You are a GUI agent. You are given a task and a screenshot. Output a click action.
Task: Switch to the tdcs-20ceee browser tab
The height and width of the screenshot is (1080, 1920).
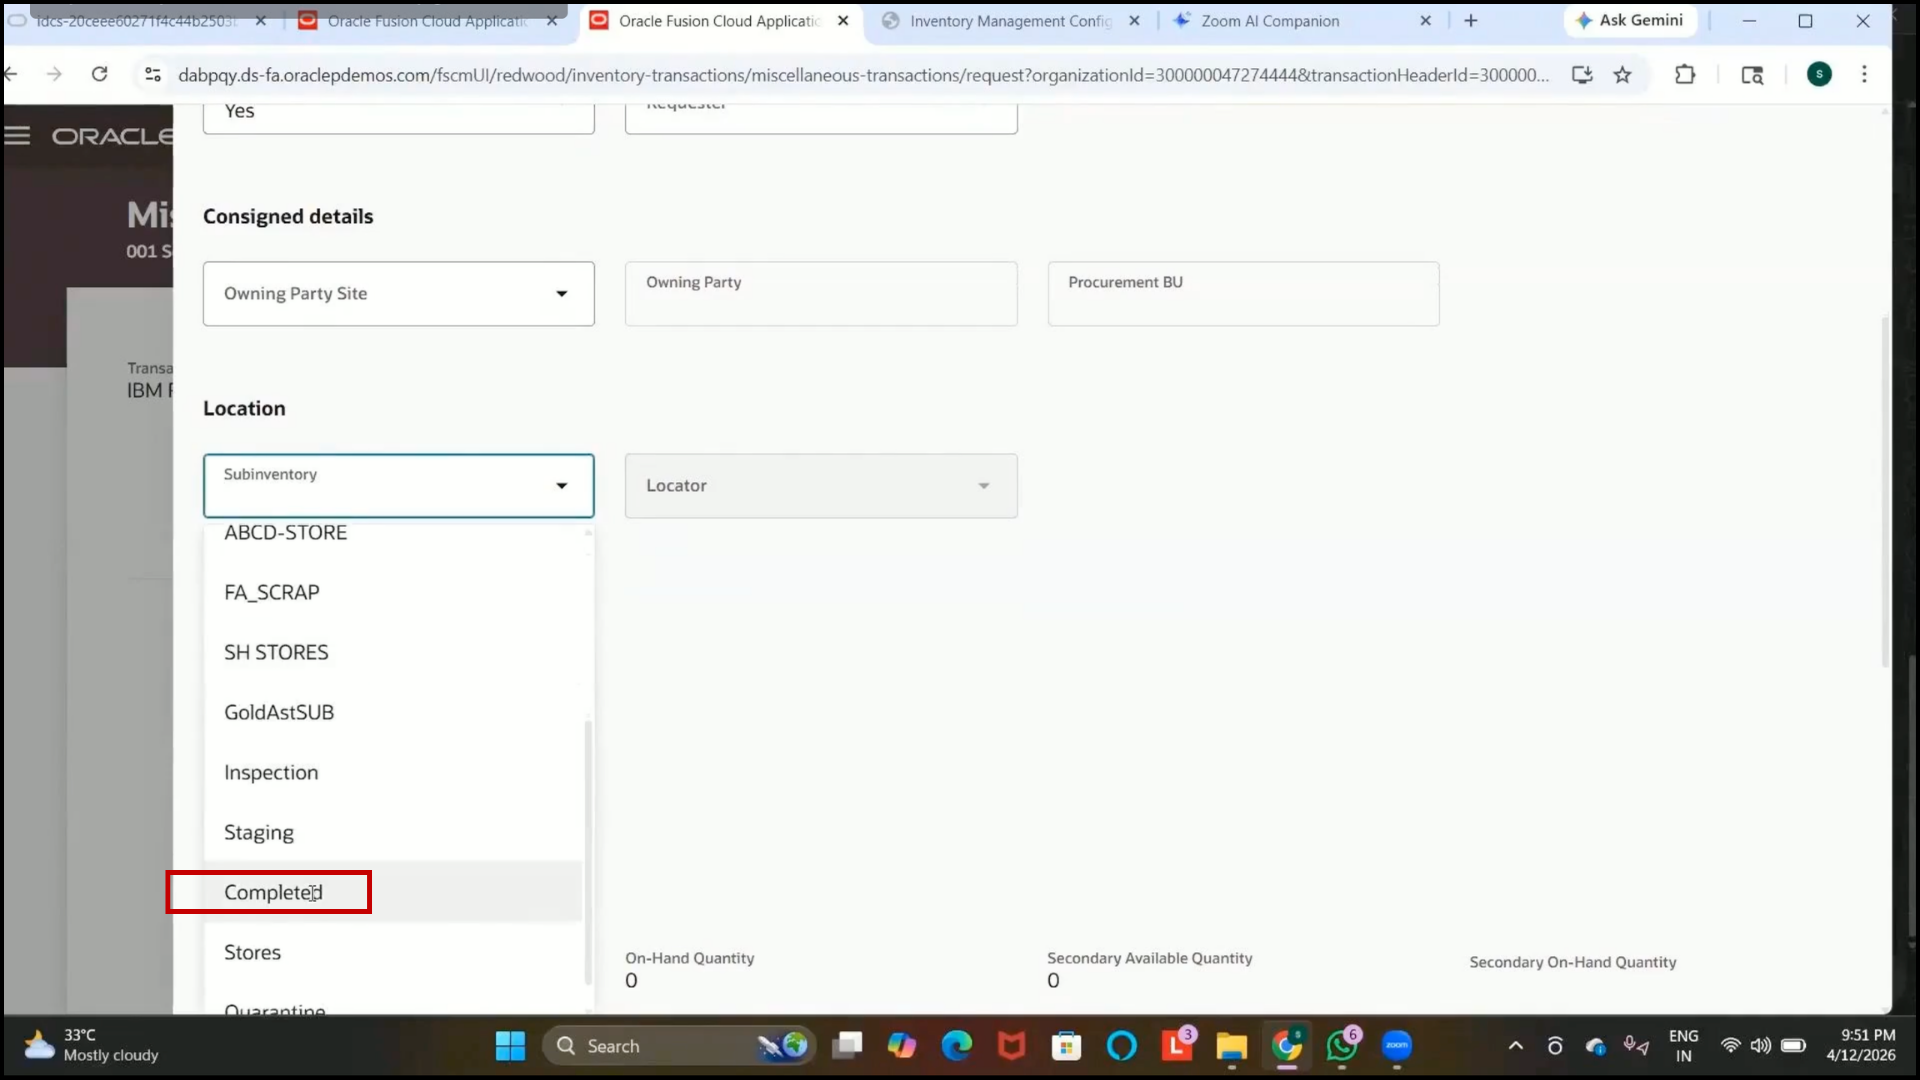click(135, 20)
